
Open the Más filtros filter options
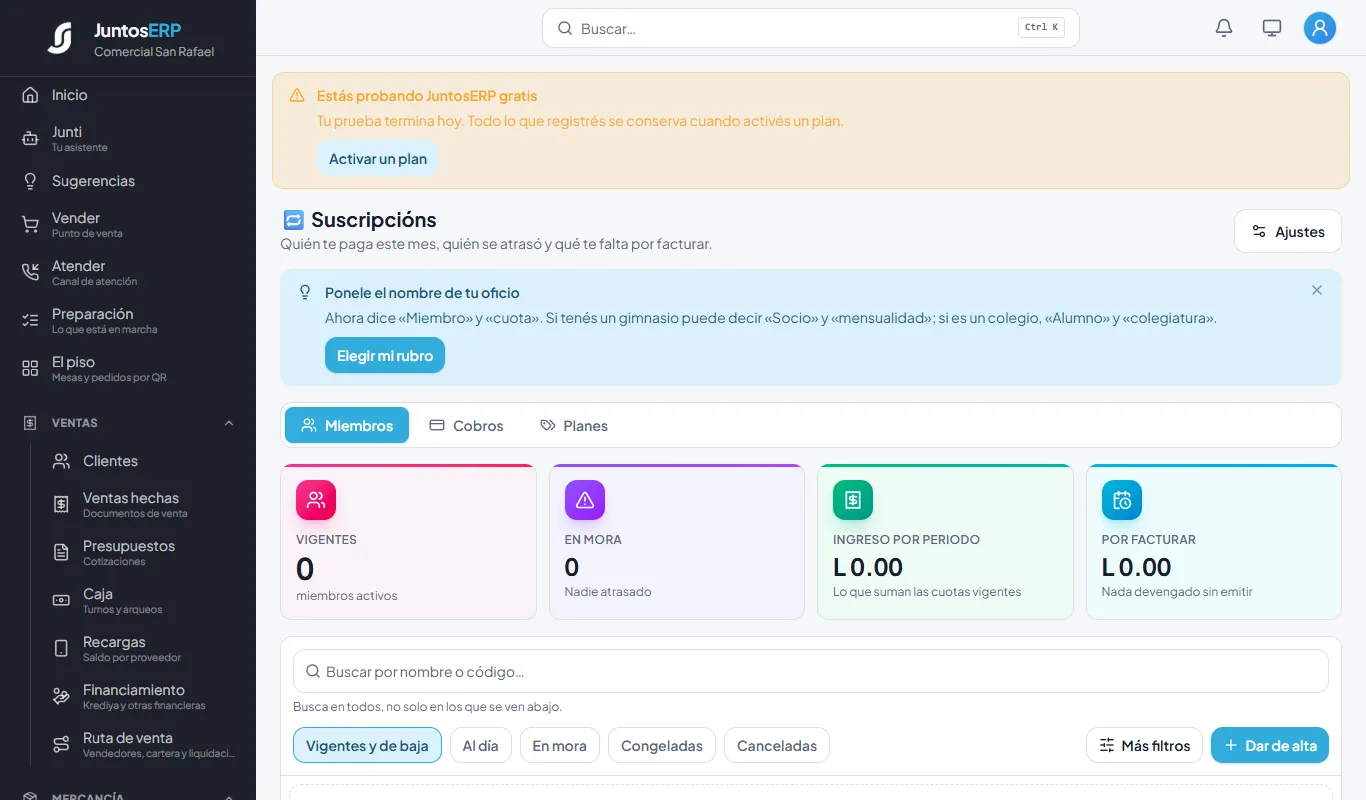(1144, 745)
